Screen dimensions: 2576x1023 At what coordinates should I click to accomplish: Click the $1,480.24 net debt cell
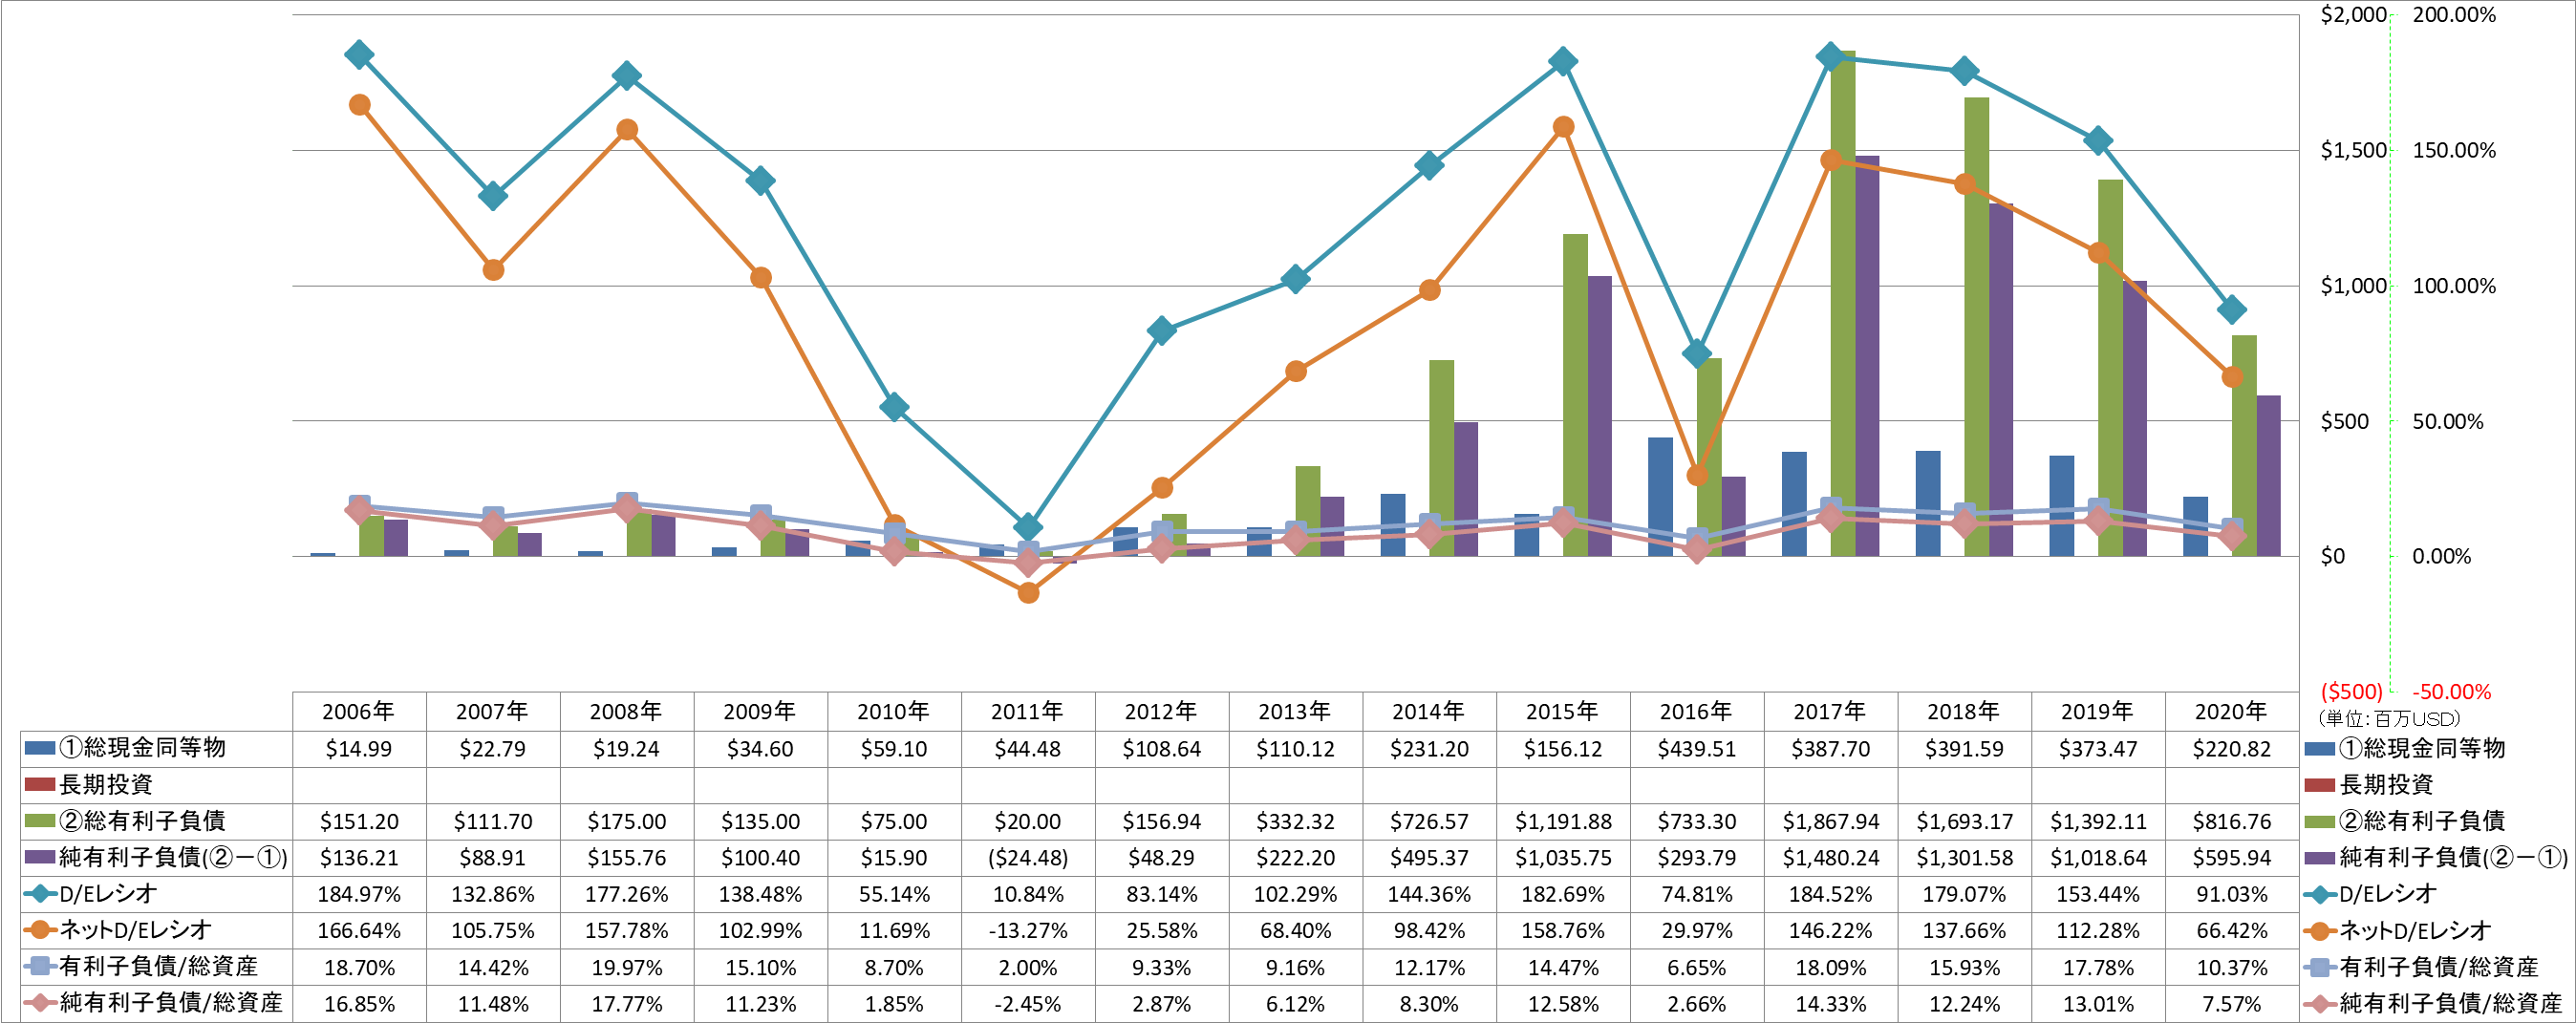pos(1830,858)
